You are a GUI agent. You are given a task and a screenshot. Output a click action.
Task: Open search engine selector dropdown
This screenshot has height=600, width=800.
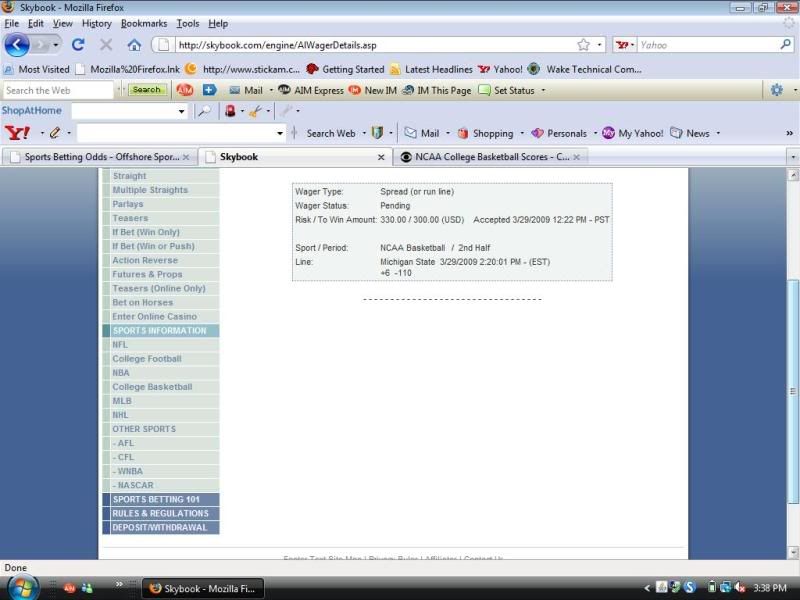pos(624,45)
